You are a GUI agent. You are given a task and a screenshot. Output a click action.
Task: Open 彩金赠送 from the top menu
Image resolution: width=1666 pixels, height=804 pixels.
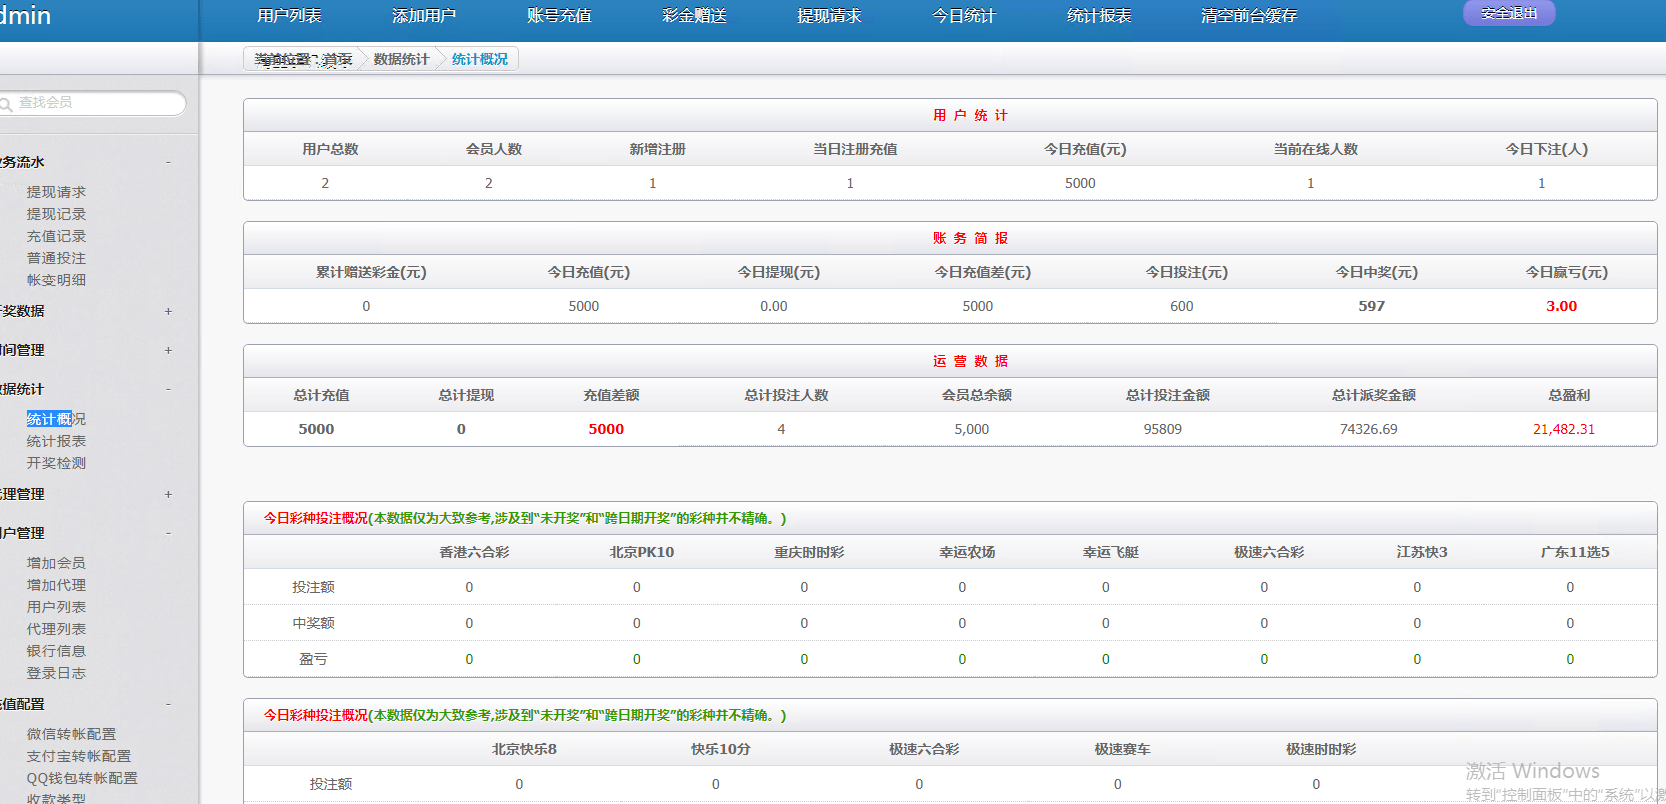point(694,16)
